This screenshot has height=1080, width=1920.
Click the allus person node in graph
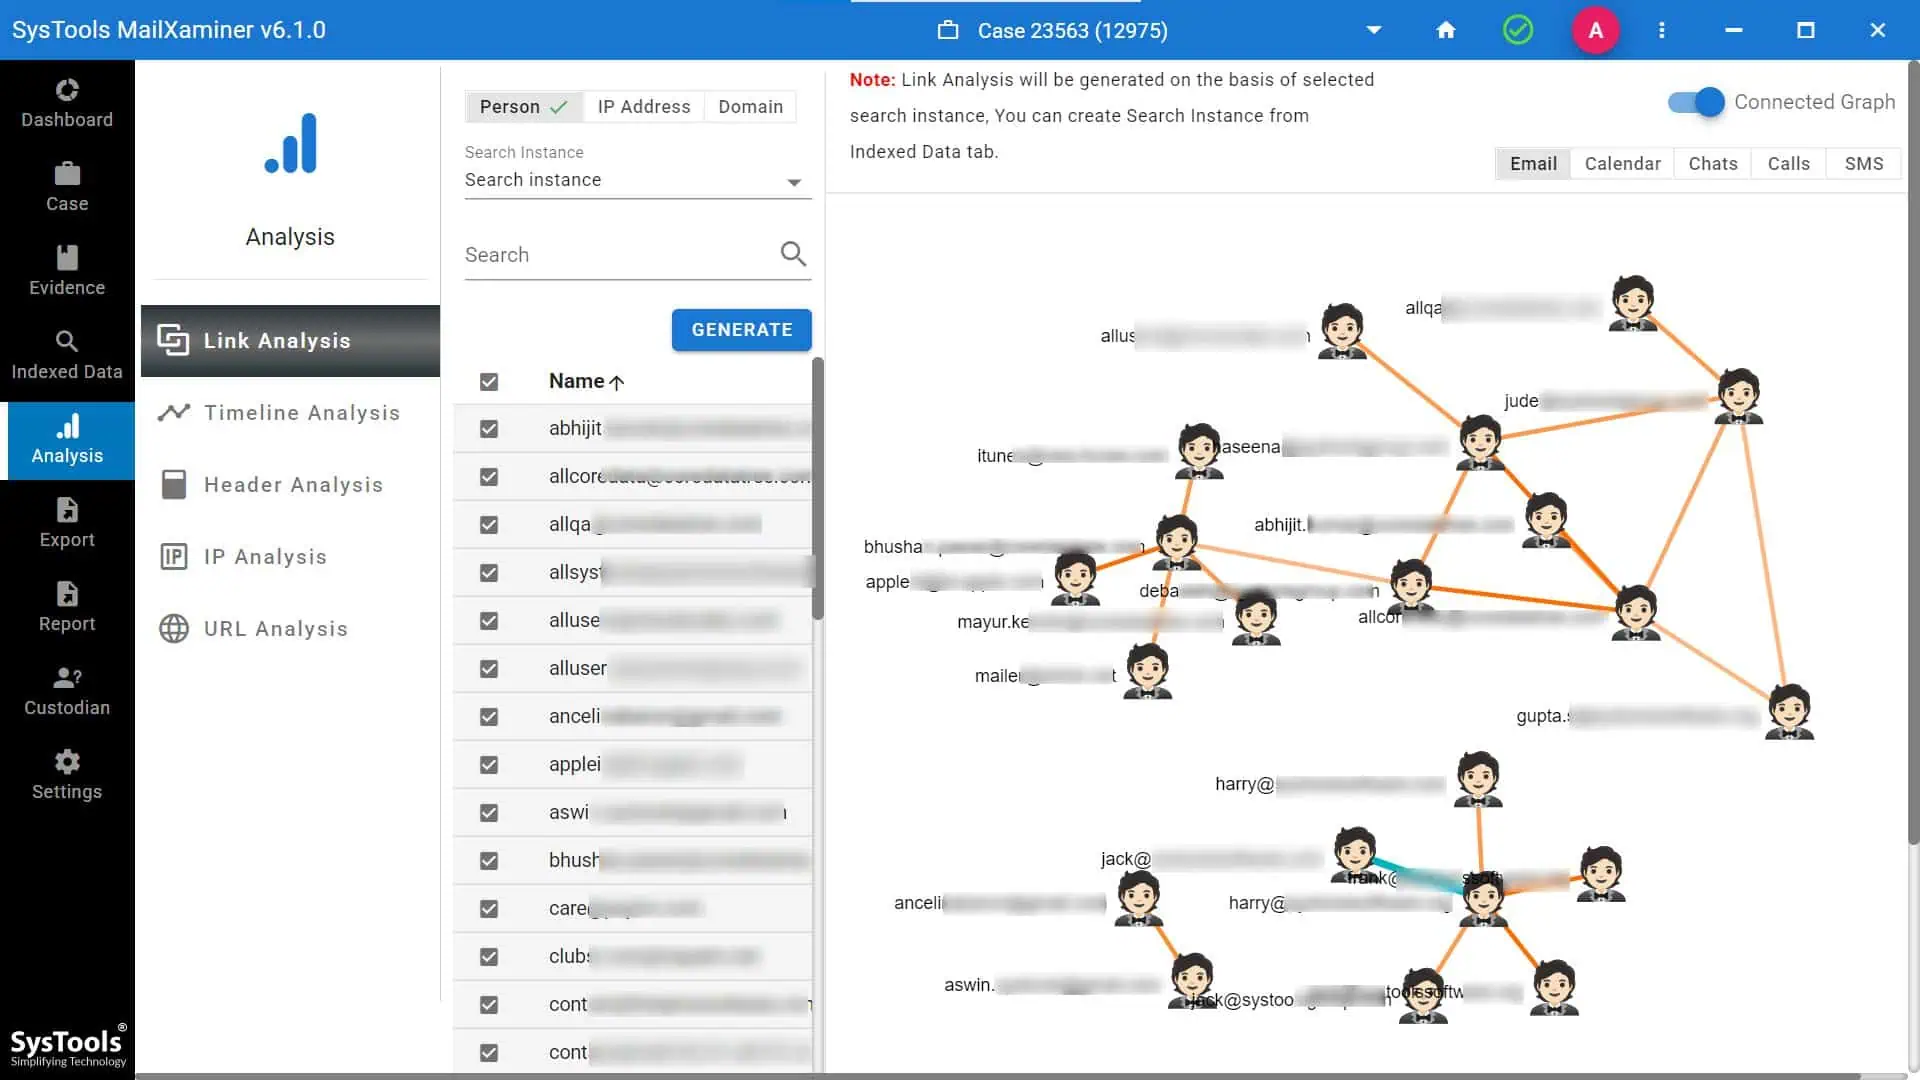click(x=1342, y=331)
